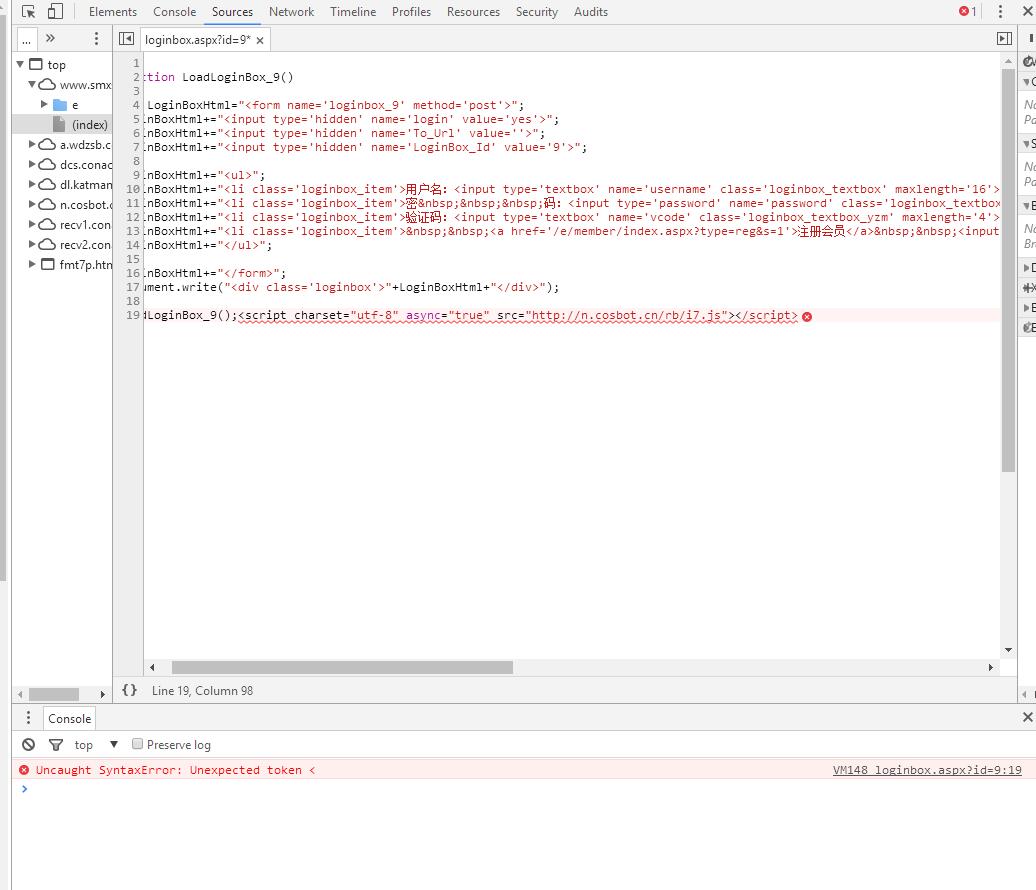This screenshot has height=890, width=1036.
Task: Expand the n.cosbot domain node
Action: [32, 204]
